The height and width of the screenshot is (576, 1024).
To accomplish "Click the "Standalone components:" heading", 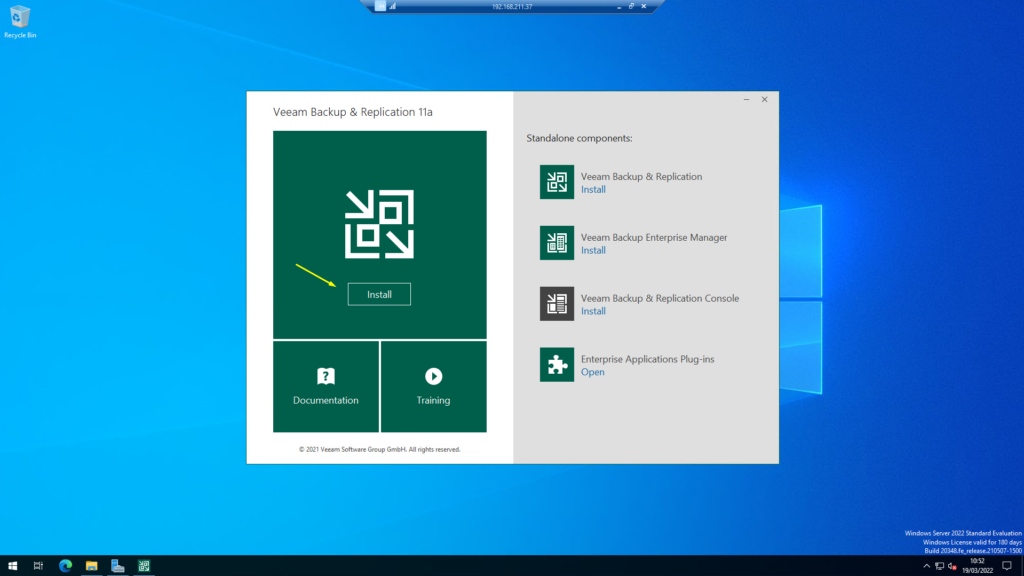I will point(579,138).
